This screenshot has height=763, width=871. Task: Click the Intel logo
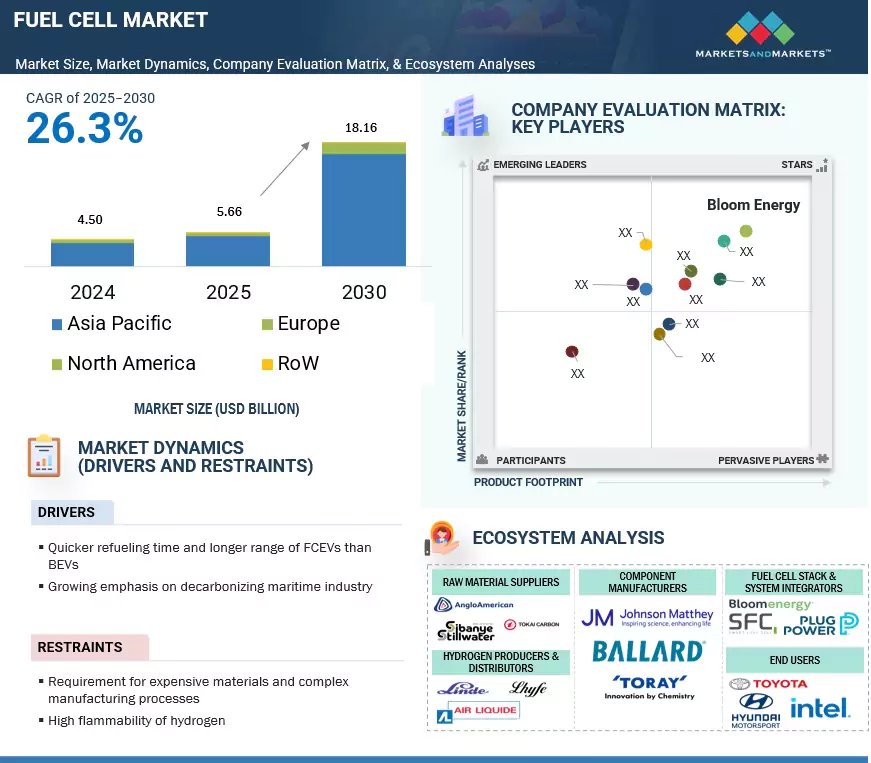[x=820, y=708]
